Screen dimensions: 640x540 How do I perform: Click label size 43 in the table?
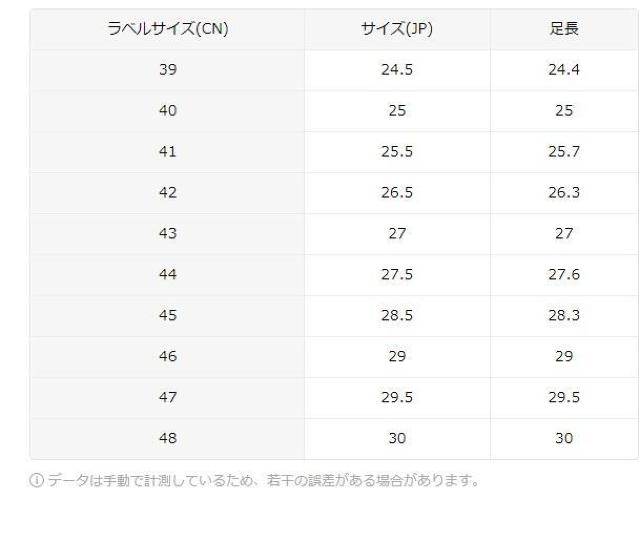coord(168,234)
